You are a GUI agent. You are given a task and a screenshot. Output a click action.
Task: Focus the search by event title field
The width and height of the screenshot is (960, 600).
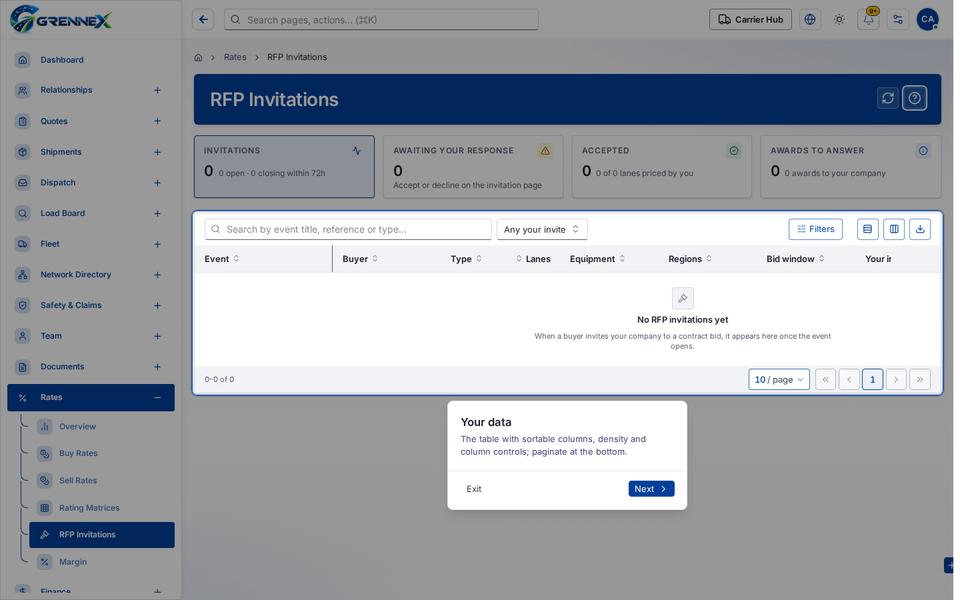coord(348,230)
